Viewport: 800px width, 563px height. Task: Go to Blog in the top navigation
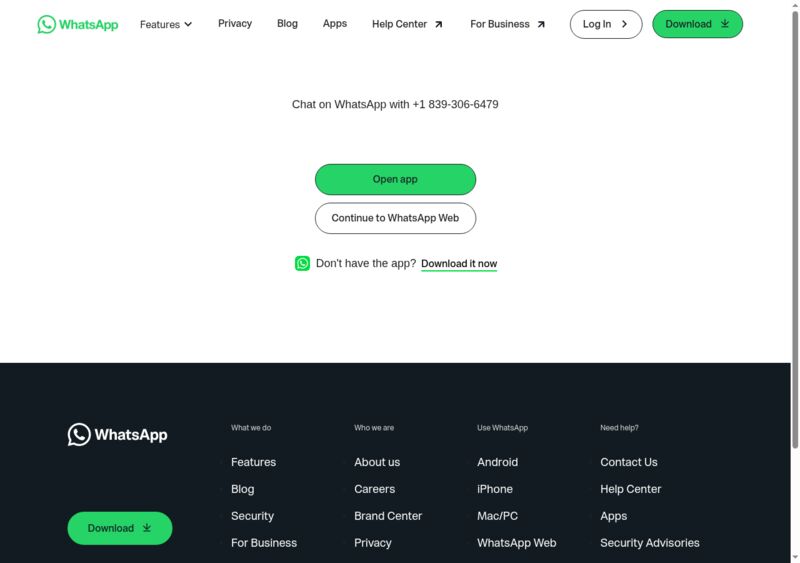click(287, 23)
